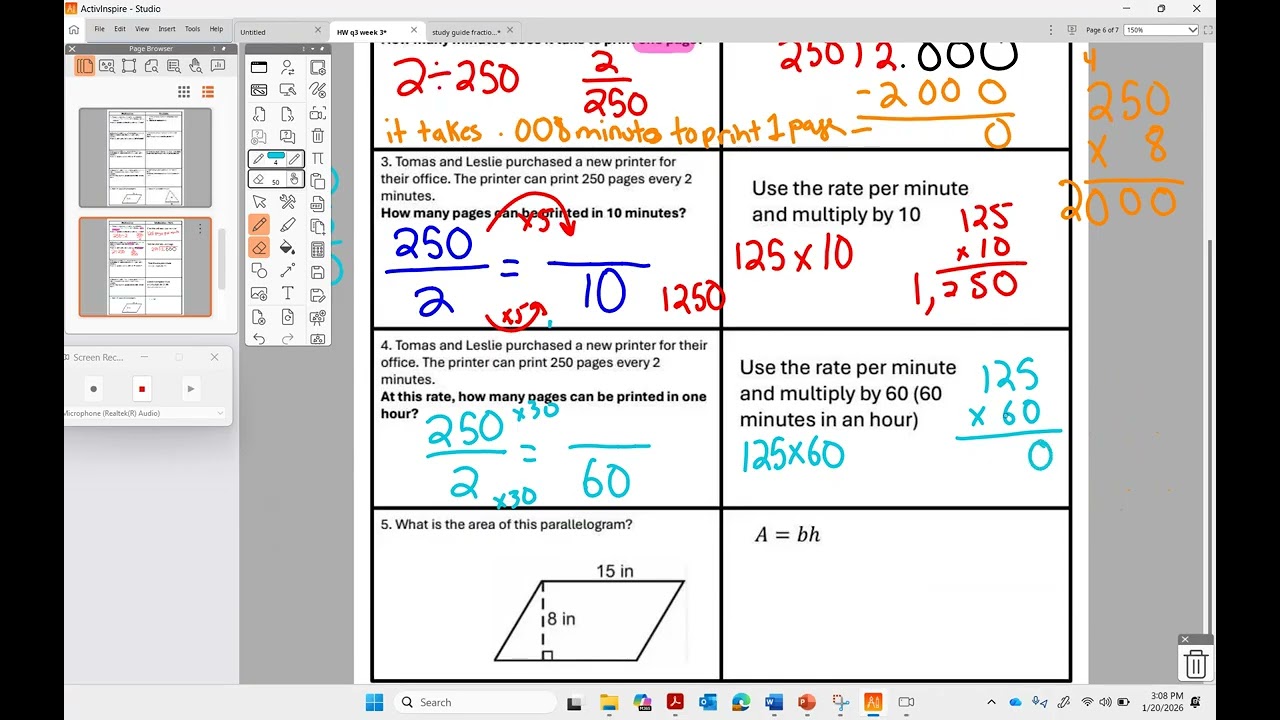Open the selected page thumbnail's three-dot menu

pos(200,229)
